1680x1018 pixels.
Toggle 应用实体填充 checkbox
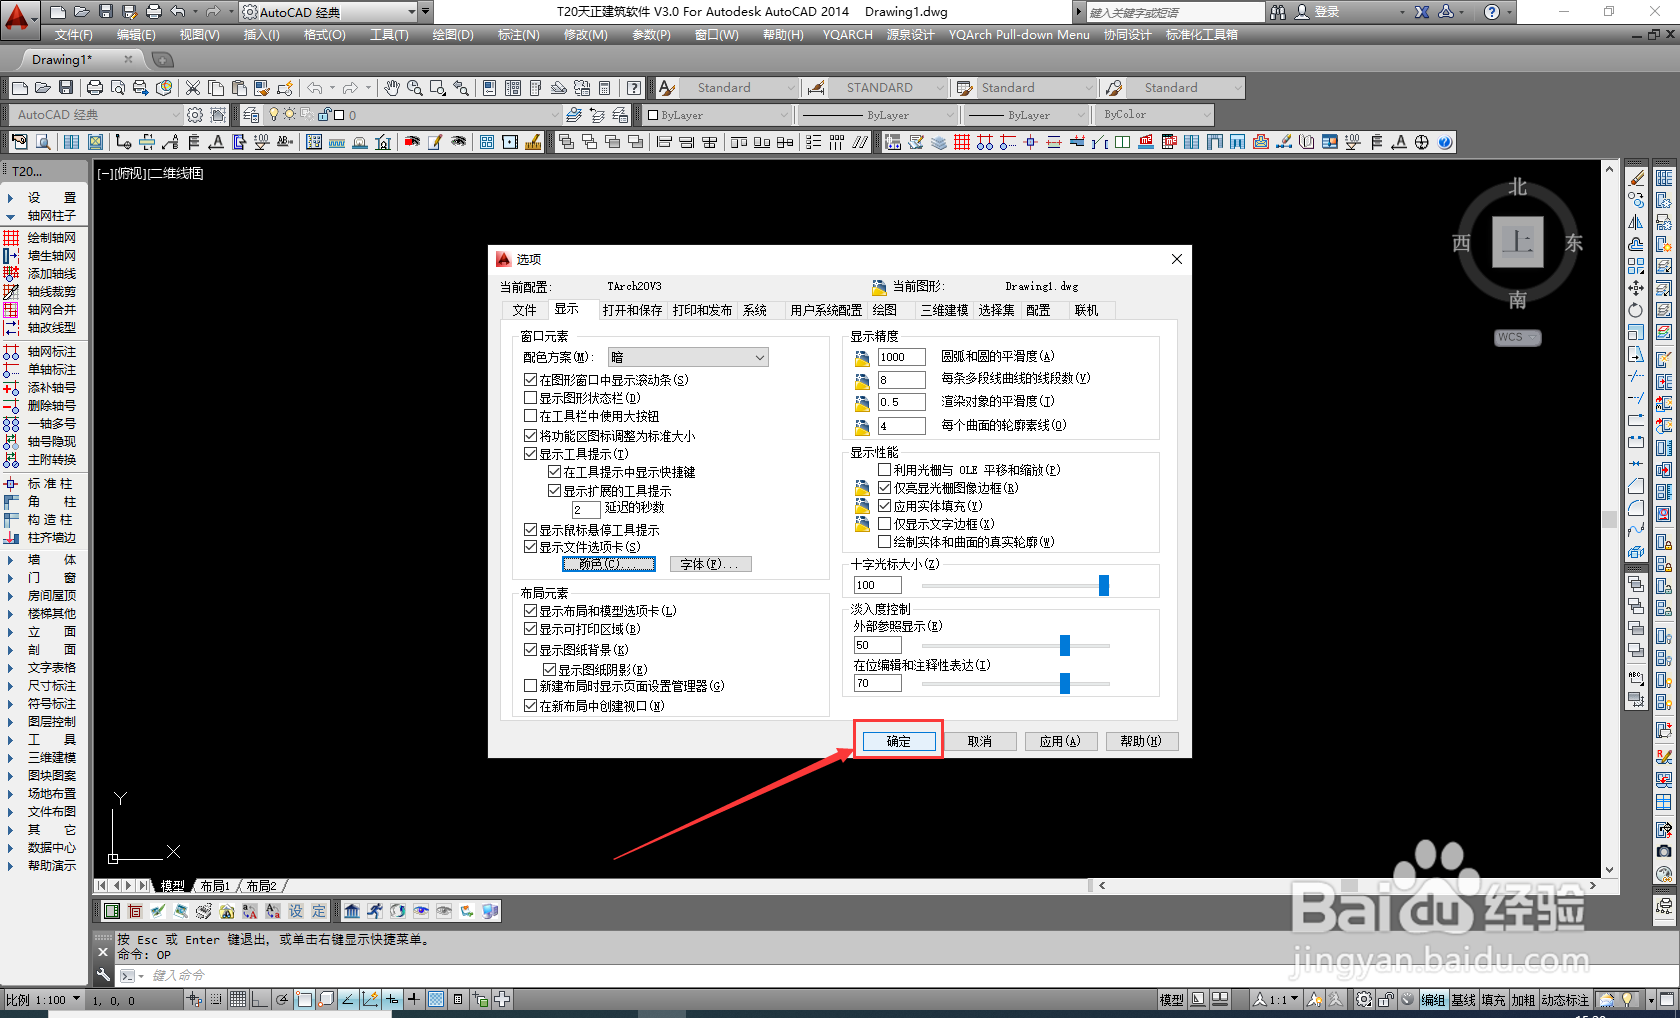coord(885,506)
